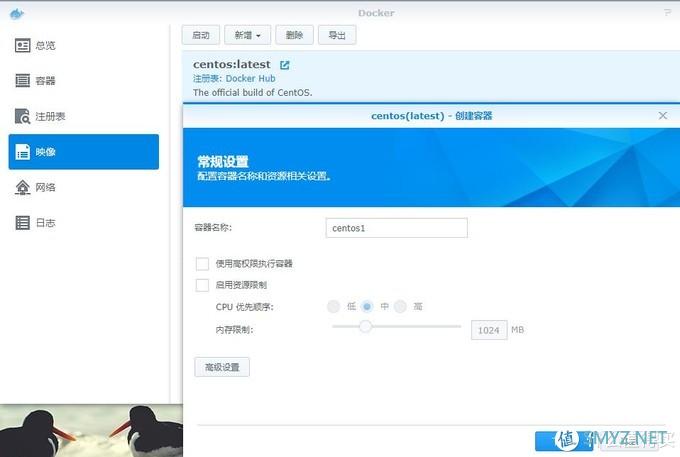Open the 注册表 registry icon in sidebar
Viewport: 680px width, 457px height.
click(x=23, y=116)
